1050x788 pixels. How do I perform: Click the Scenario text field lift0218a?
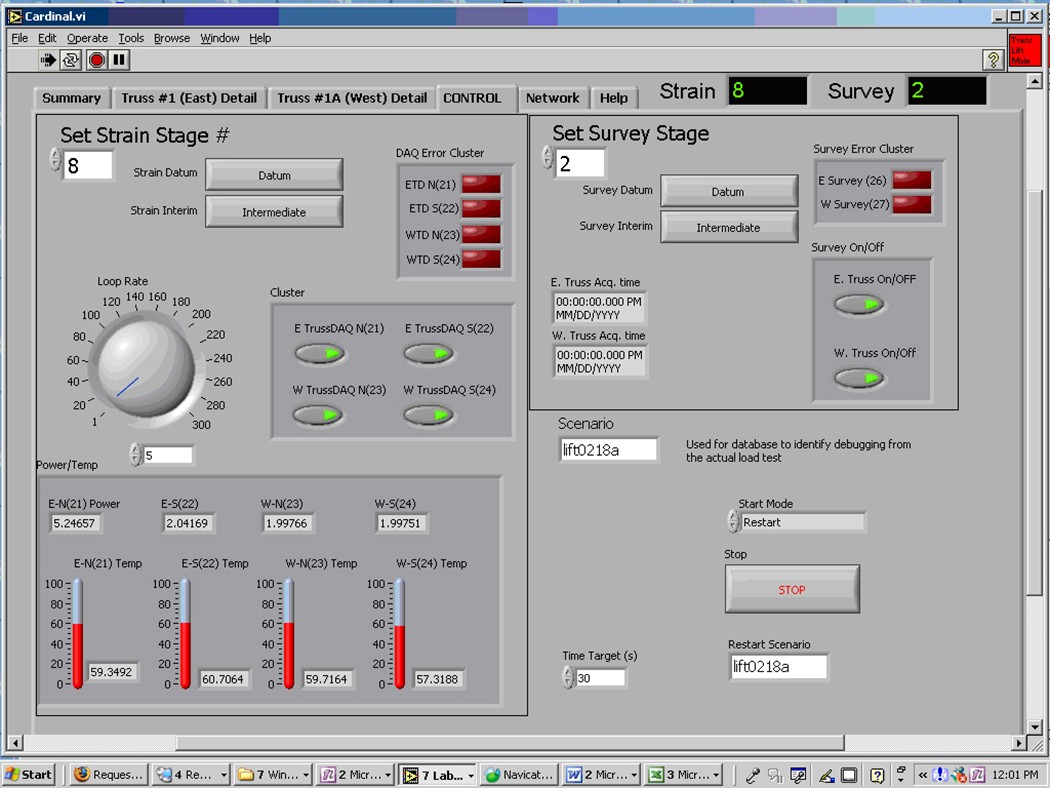tap(608, 450)
